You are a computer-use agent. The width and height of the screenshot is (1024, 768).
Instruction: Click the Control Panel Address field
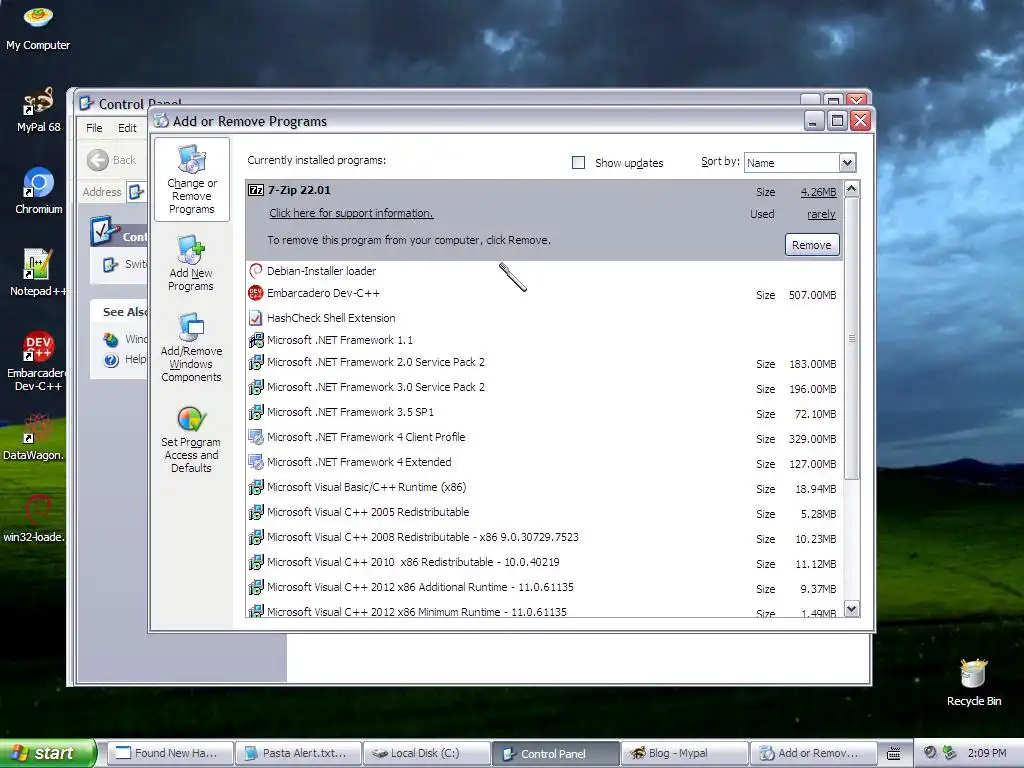pos(136,192)
